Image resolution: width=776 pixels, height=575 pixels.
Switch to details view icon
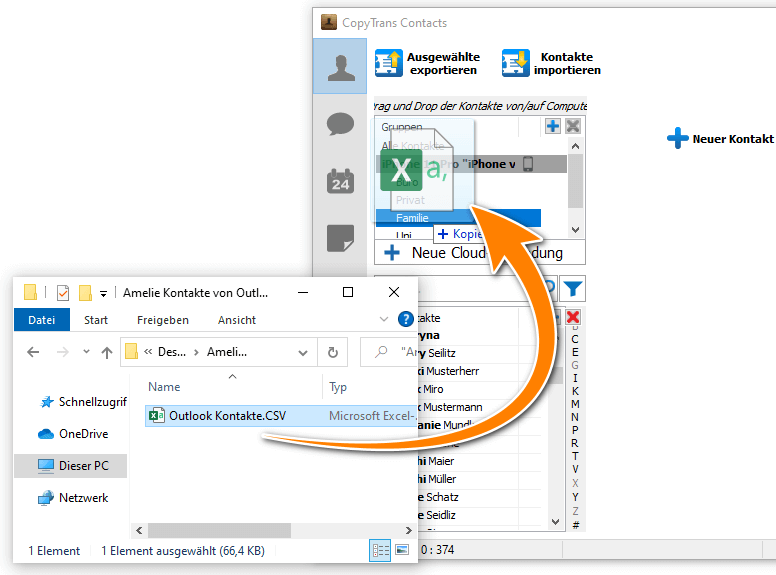(380, 550)
